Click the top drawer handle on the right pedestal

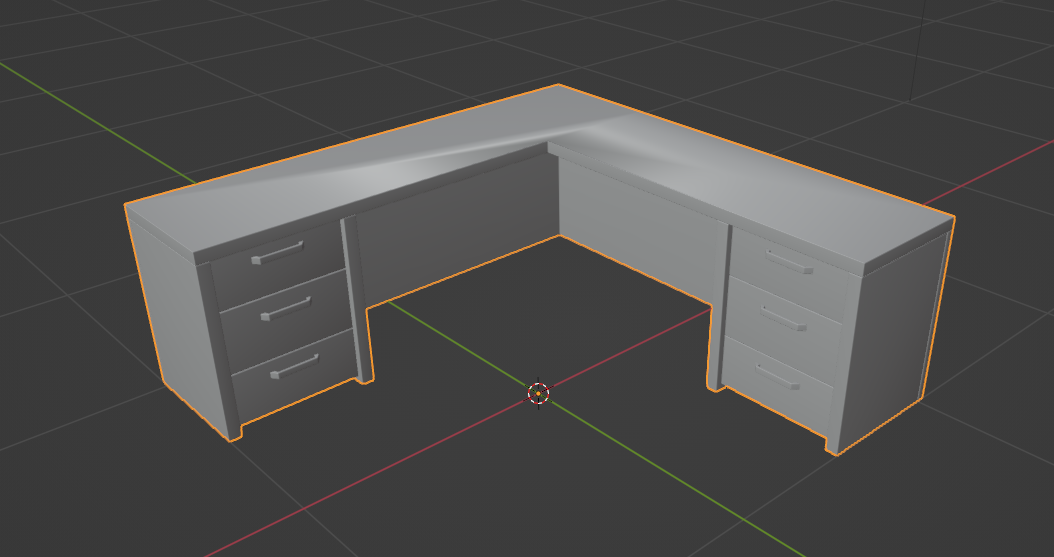(x=789, y=261)
